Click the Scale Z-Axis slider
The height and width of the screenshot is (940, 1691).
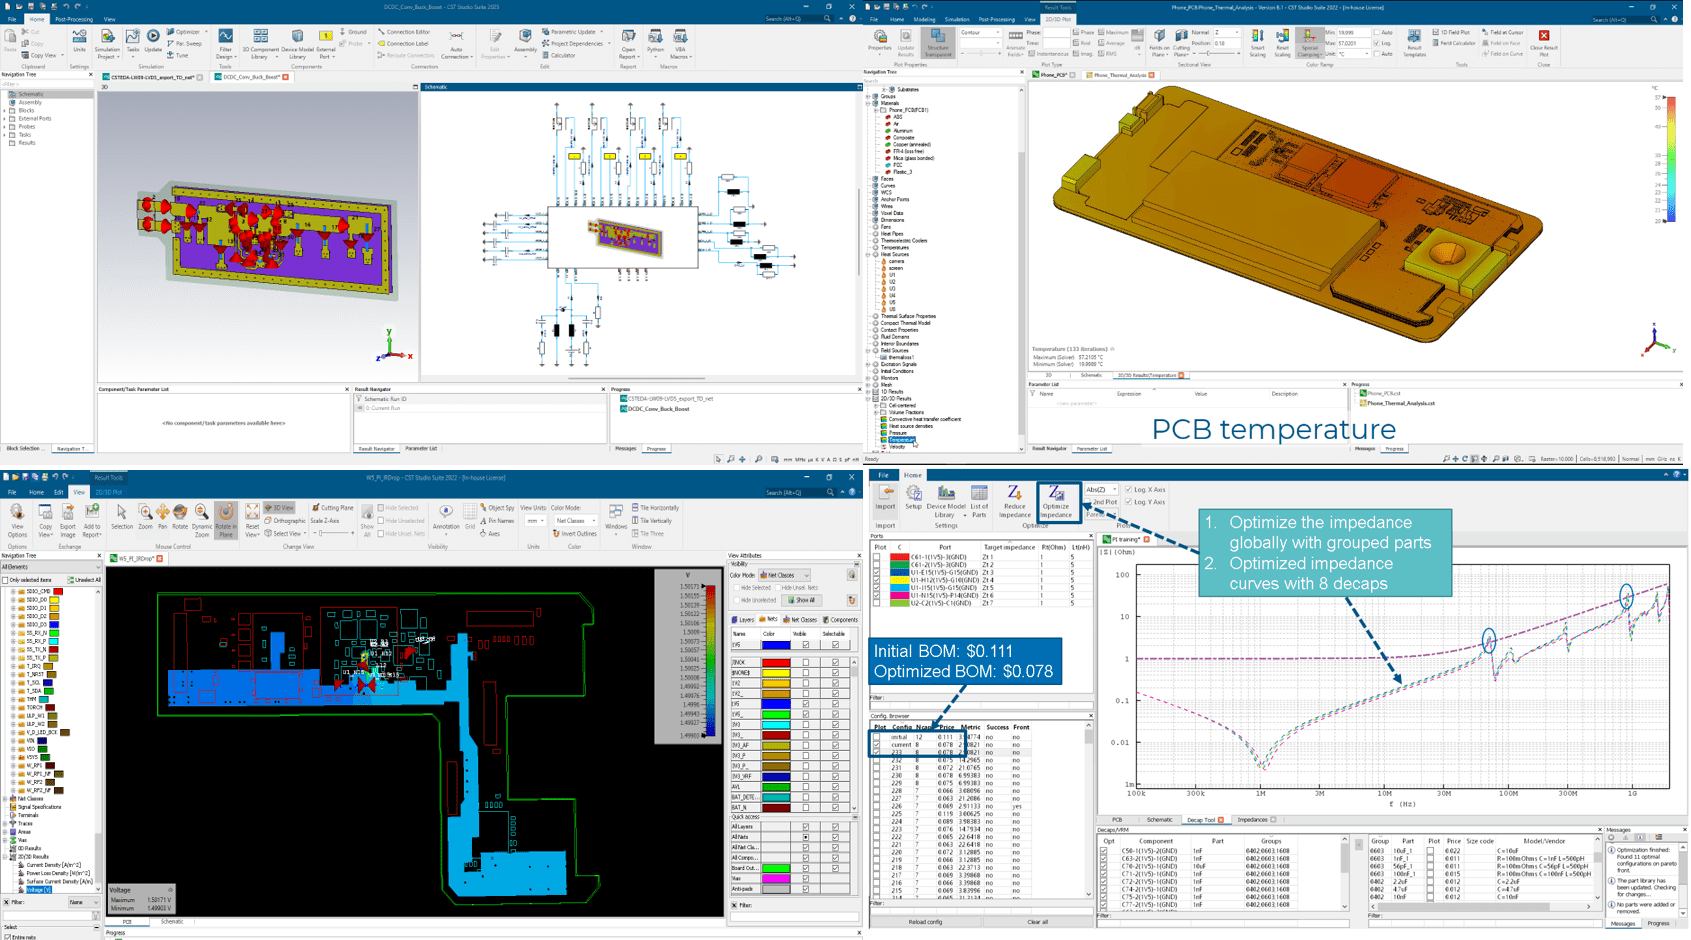(332, 534)
